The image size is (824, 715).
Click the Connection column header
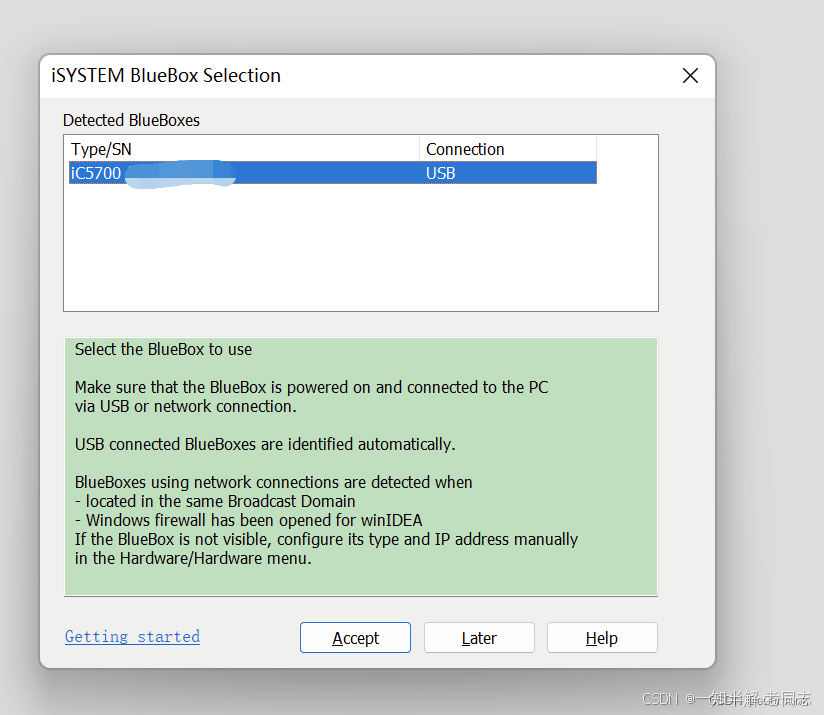465,148
